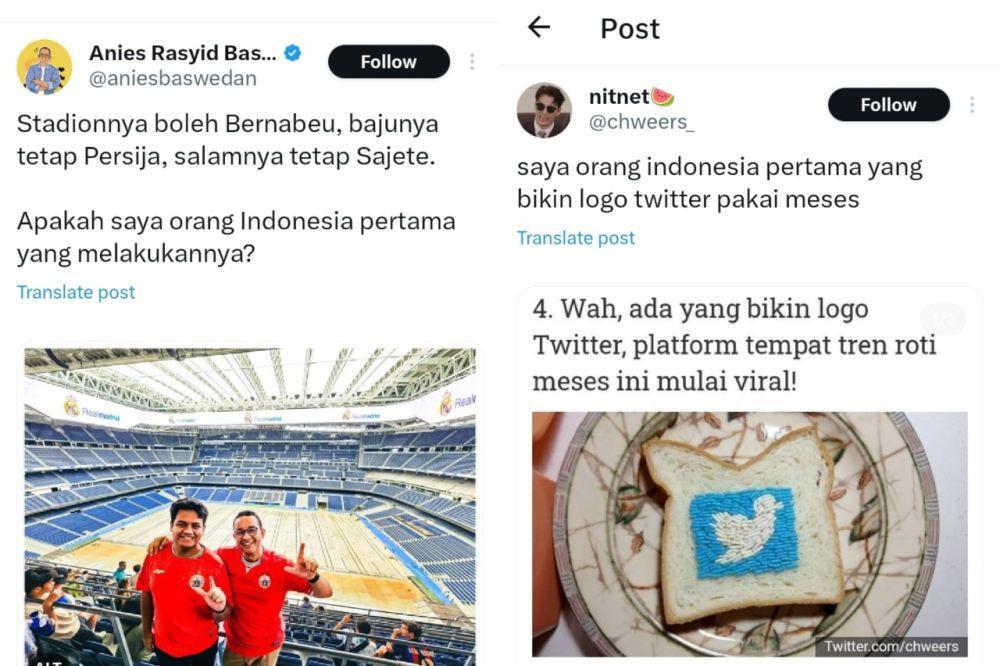Open Anies Rasyid Baswedan's profile avatar

tap(44, 66)
